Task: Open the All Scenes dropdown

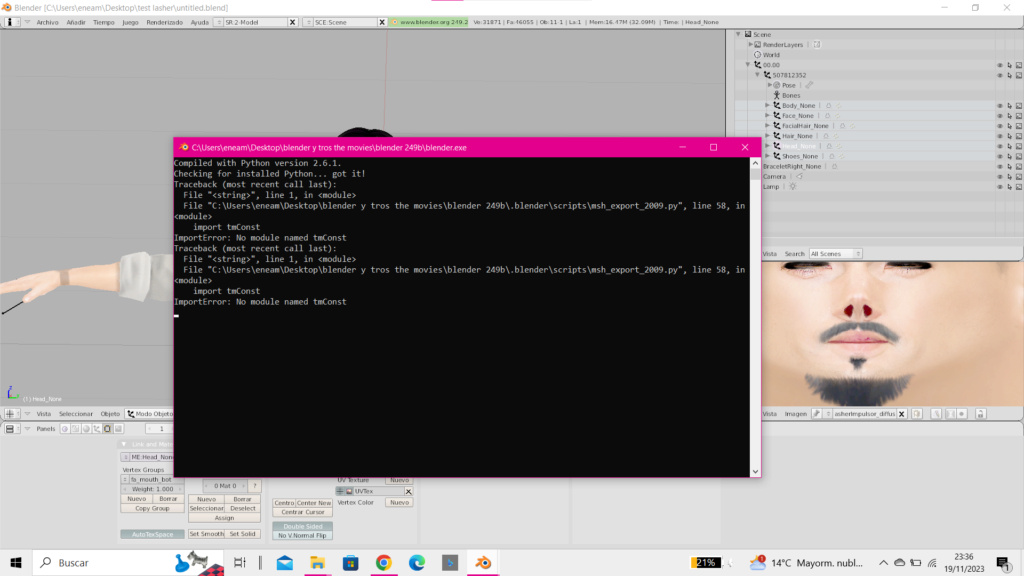Action: tap(835, 253)
